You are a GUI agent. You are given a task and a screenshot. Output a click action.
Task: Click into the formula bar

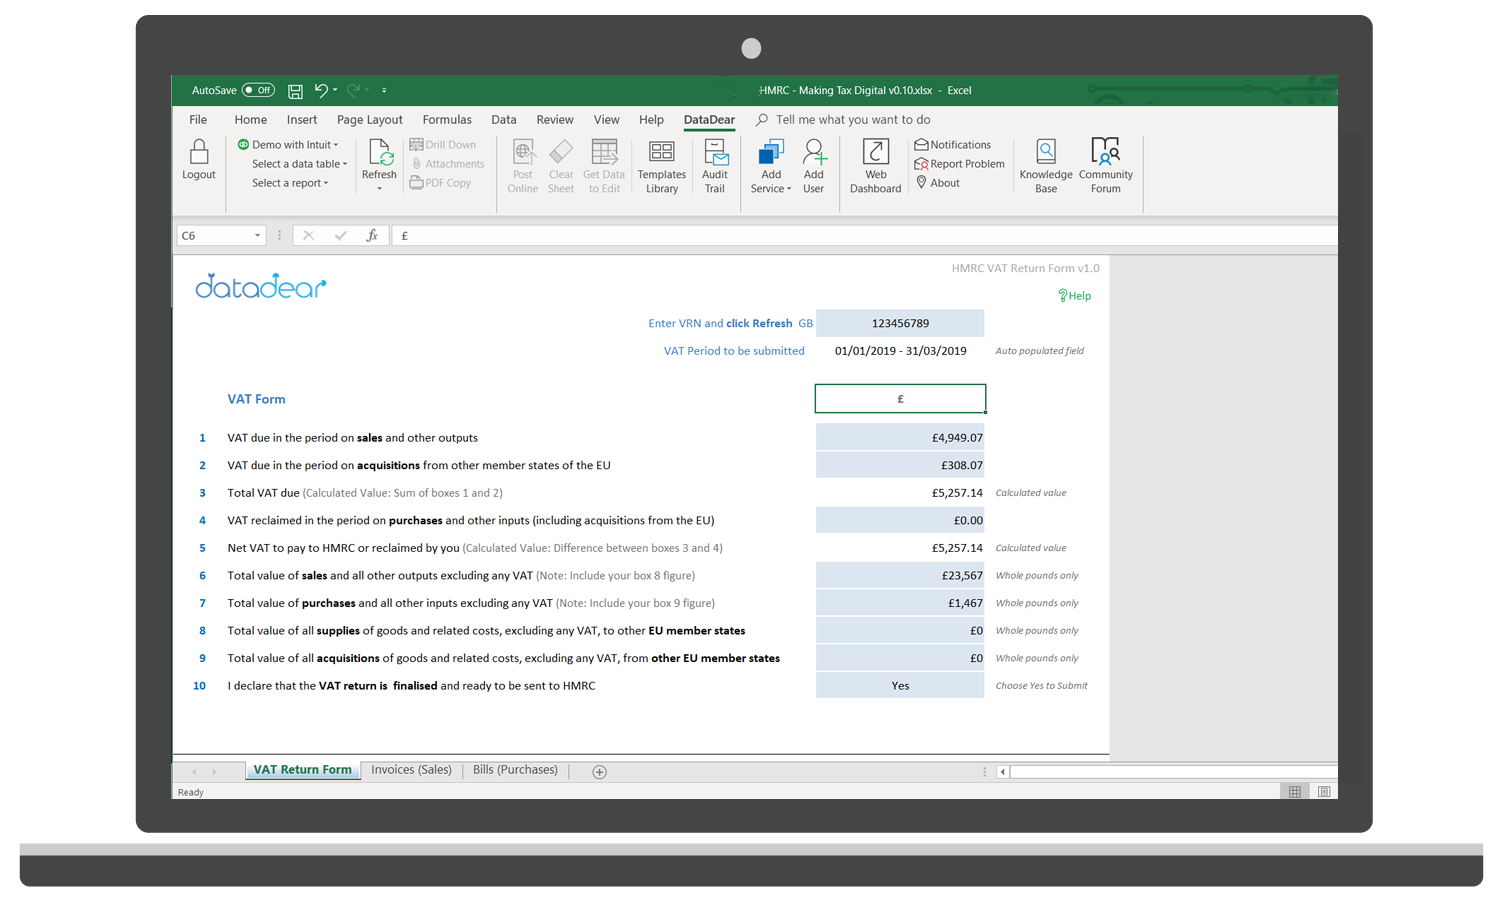(x=865, y=236)
